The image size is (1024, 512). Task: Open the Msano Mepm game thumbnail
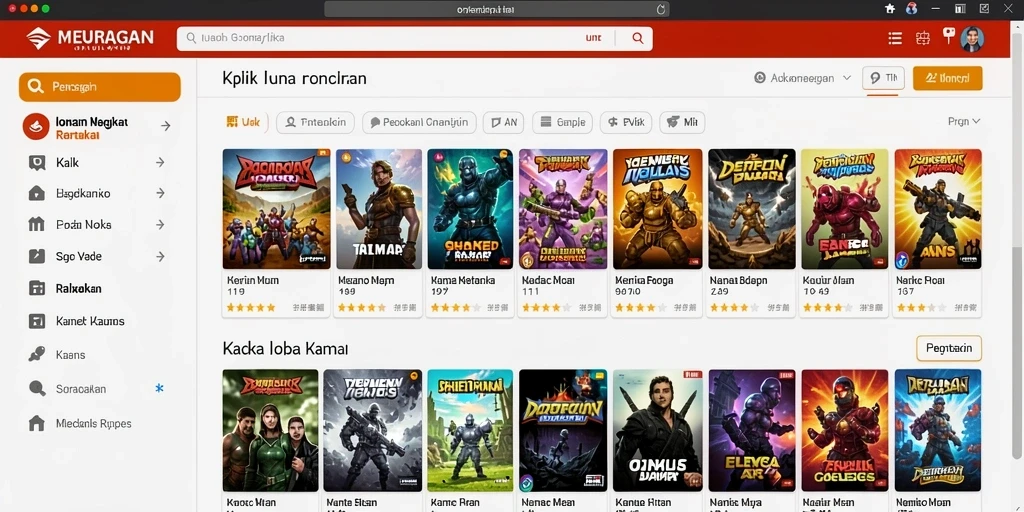click(379, 209)
